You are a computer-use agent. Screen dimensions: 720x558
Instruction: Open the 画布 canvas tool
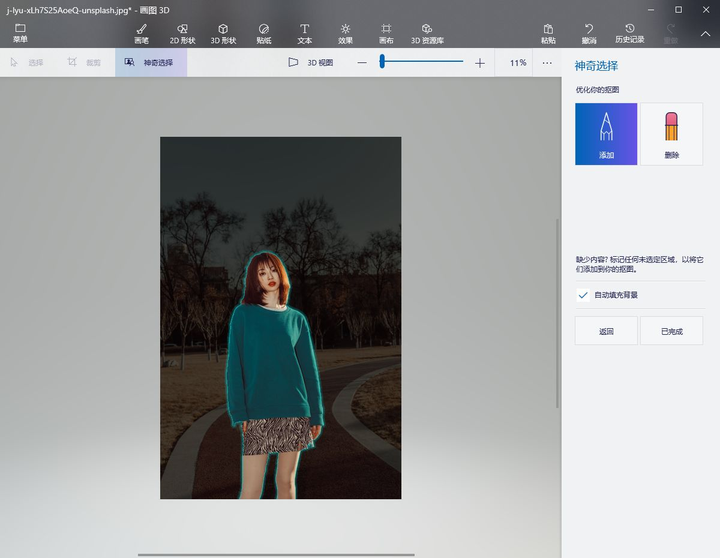(386, 34)
